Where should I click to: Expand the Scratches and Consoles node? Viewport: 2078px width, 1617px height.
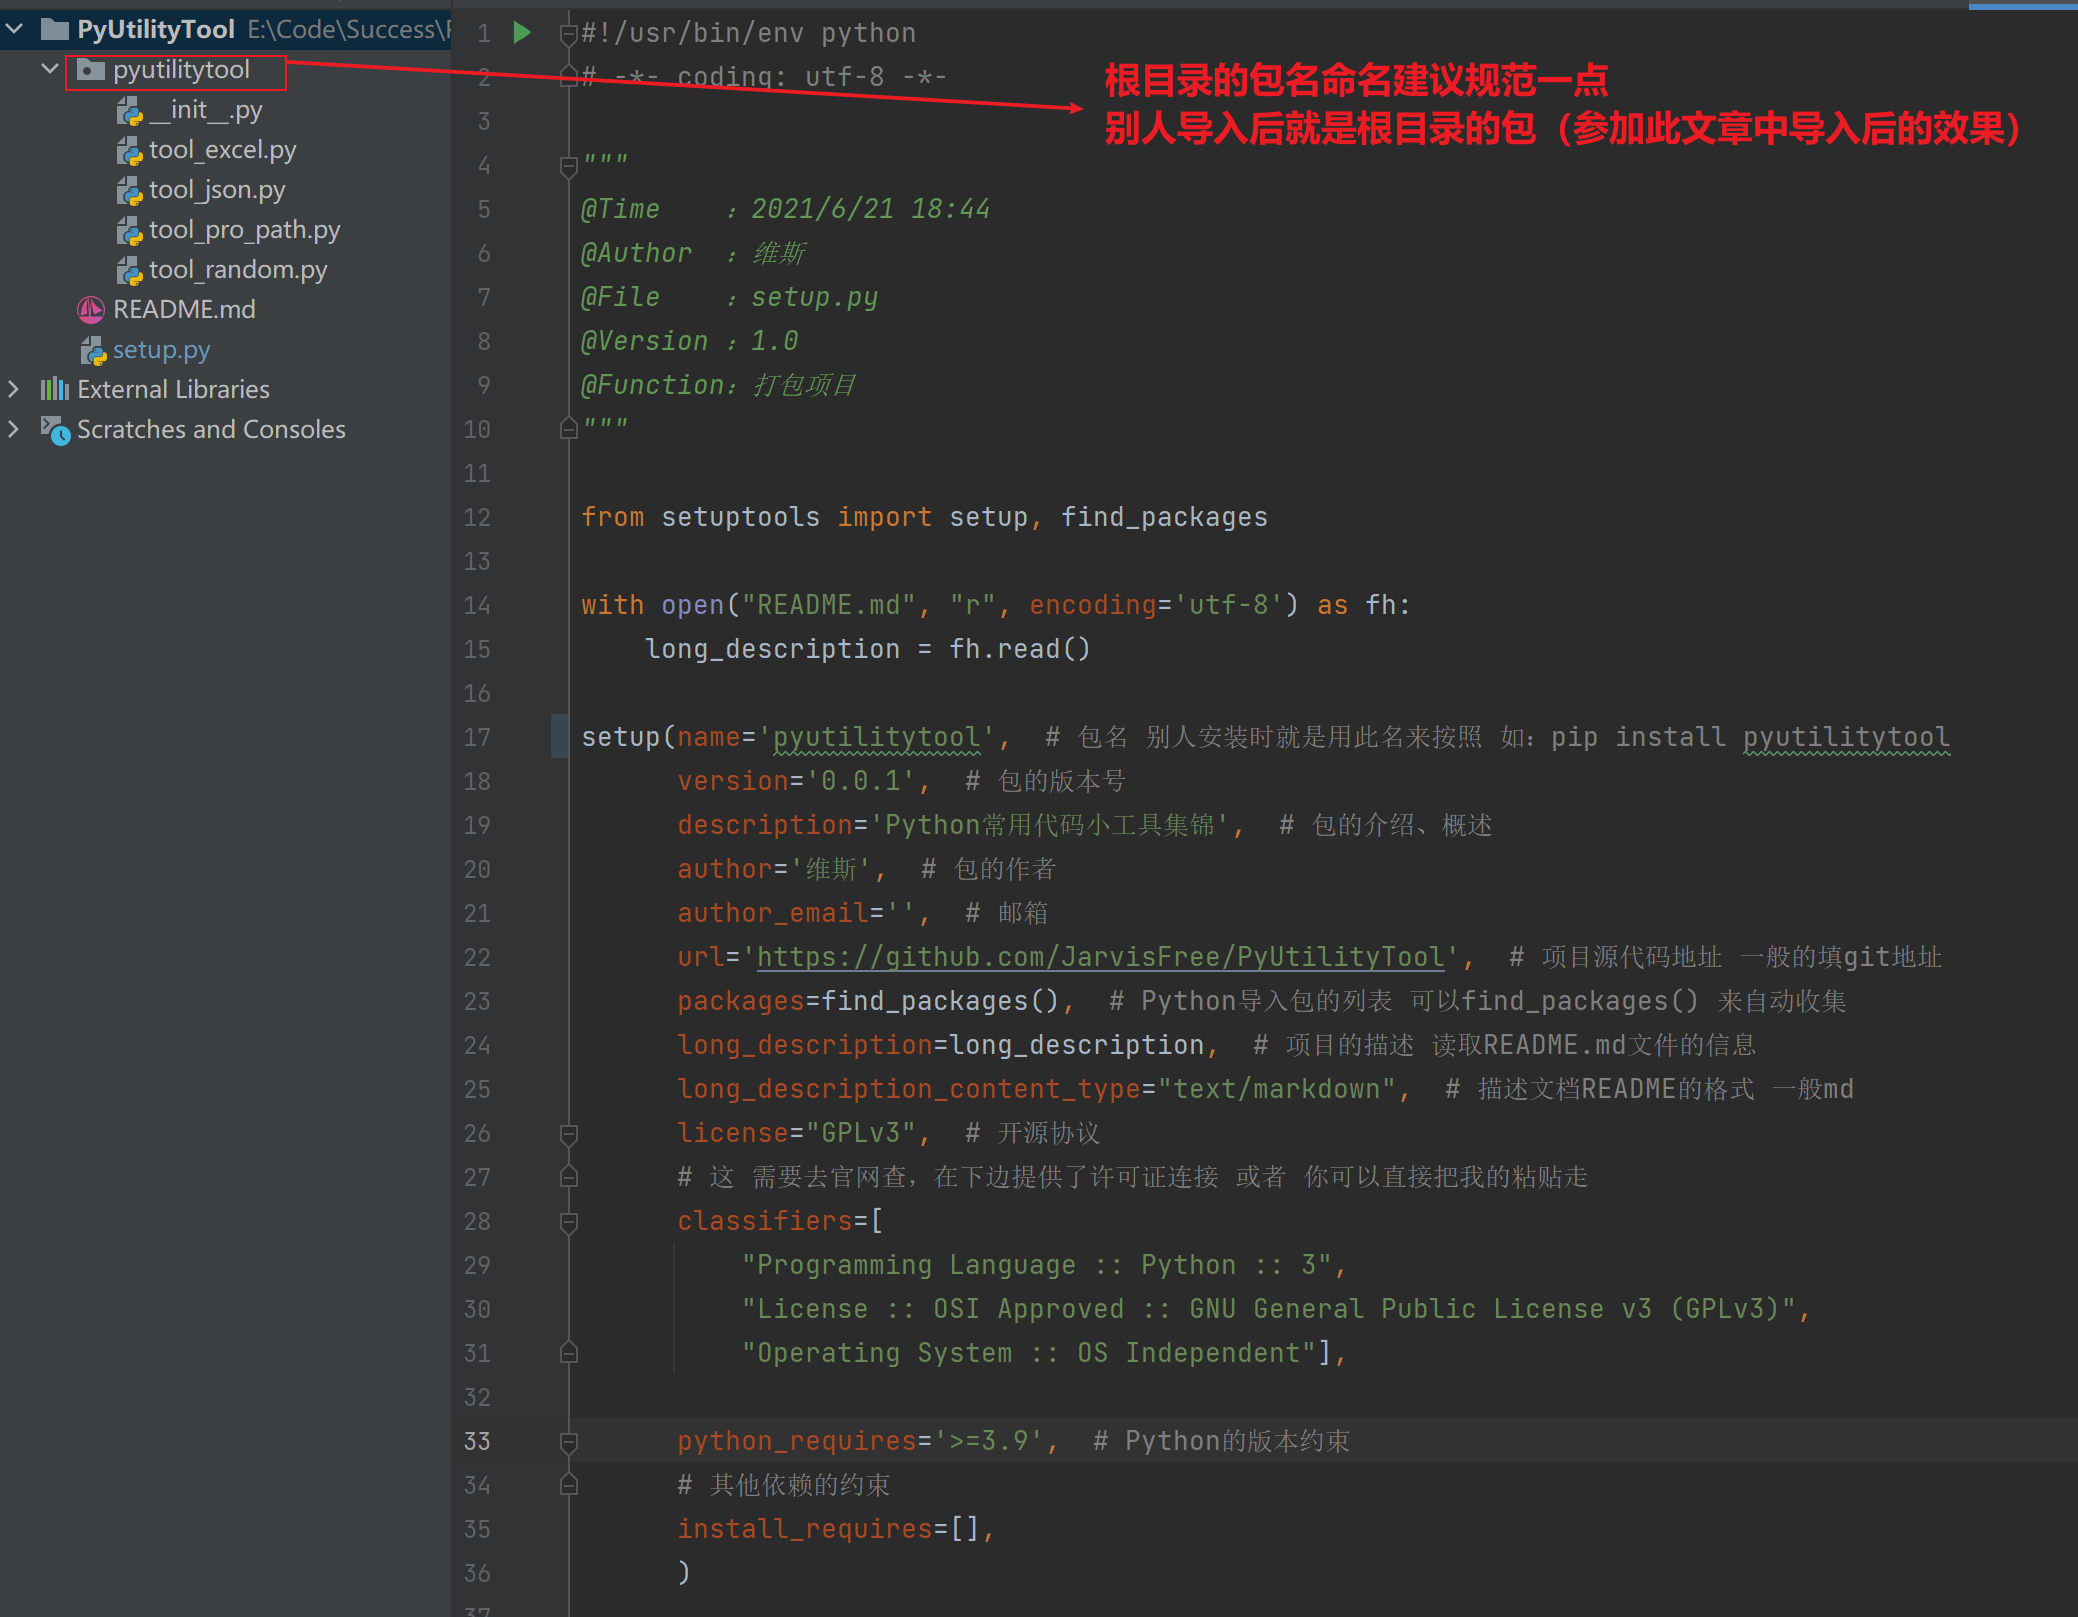pyautogui.click(x=14, y=429)
